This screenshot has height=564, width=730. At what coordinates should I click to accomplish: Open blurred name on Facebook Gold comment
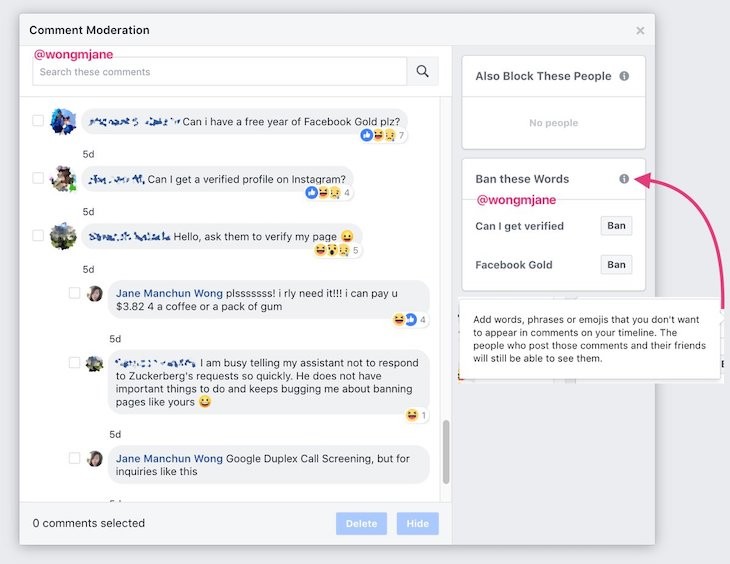click(134, 122)
